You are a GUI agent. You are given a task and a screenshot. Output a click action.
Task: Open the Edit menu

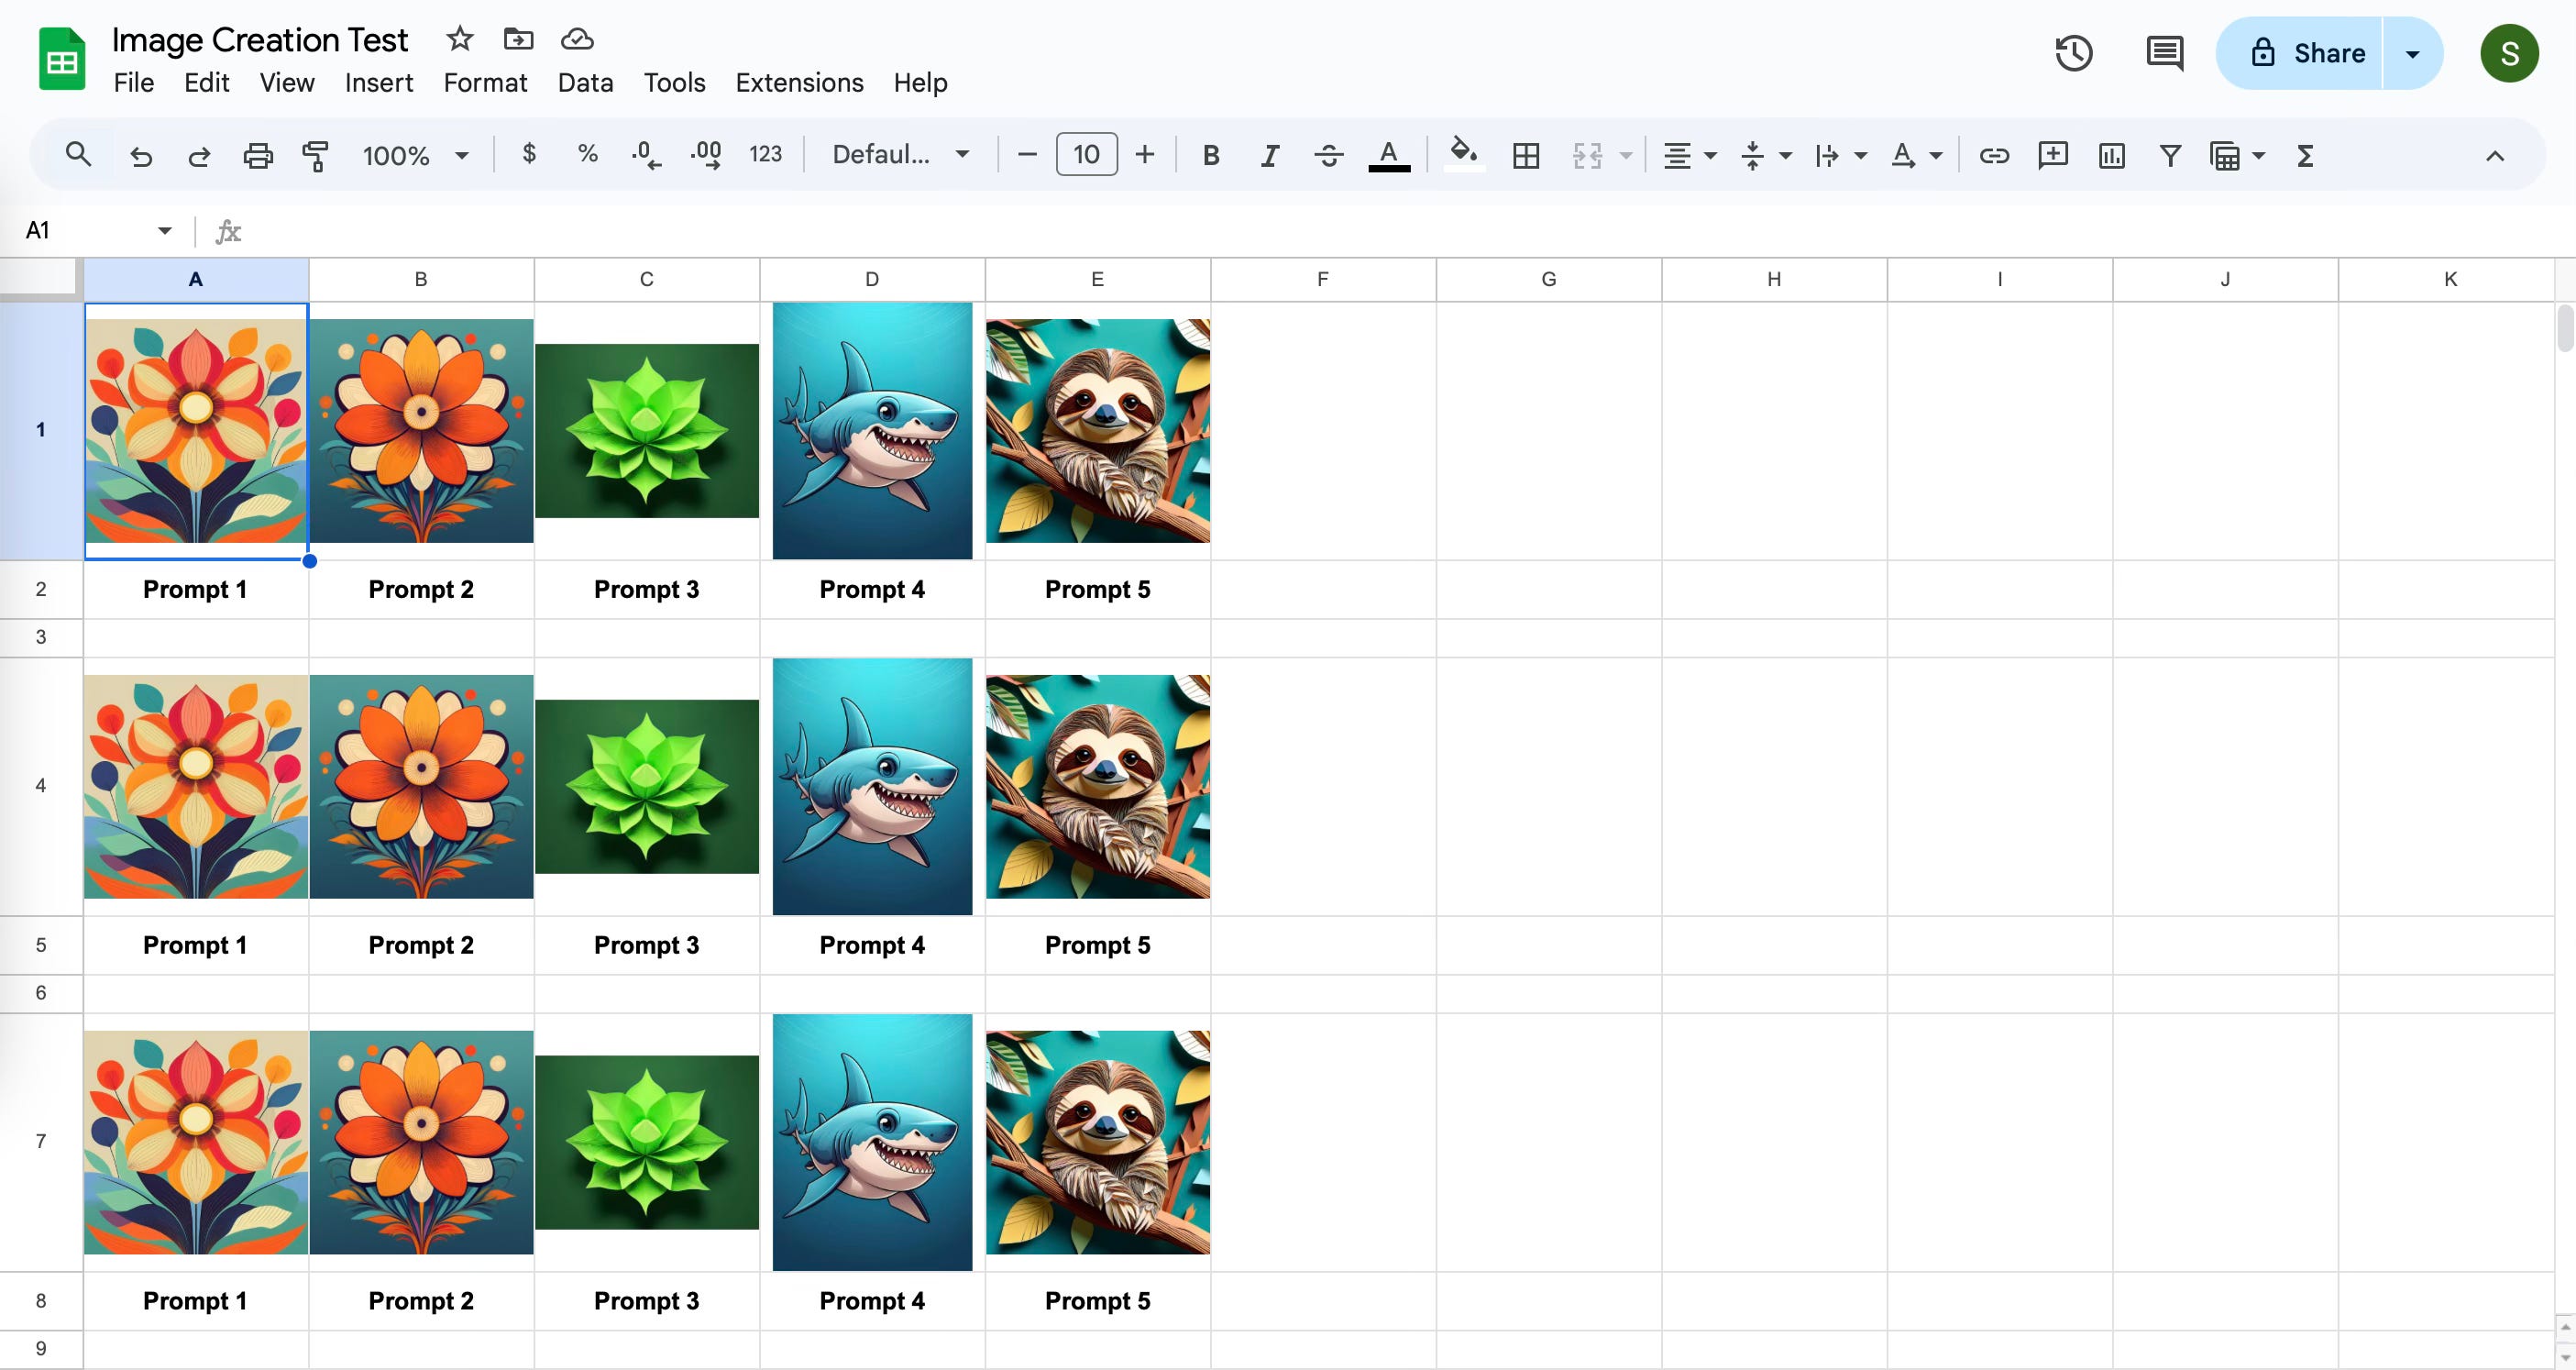tap(207, 82)
